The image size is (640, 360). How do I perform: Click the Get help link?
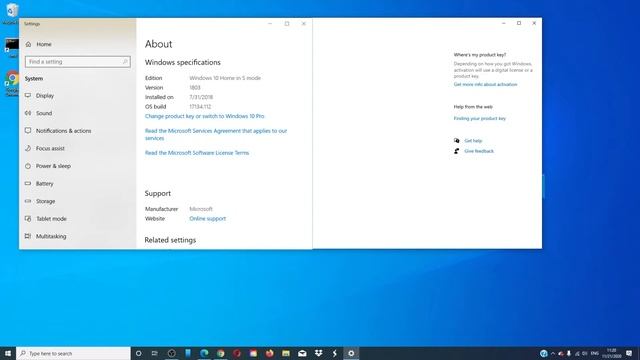(473, 140)
